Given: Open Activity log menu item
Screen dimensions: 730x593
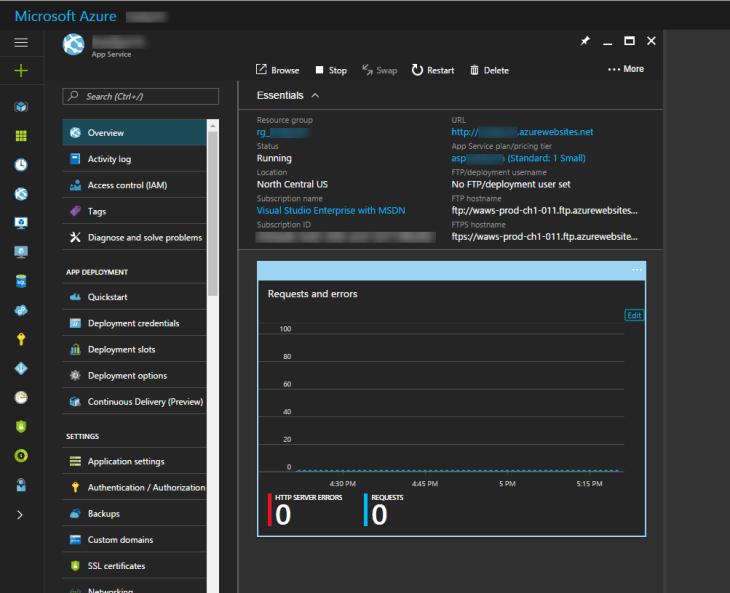Looking at the screenshot, I should pyautogui.click(x=109, y=159).
